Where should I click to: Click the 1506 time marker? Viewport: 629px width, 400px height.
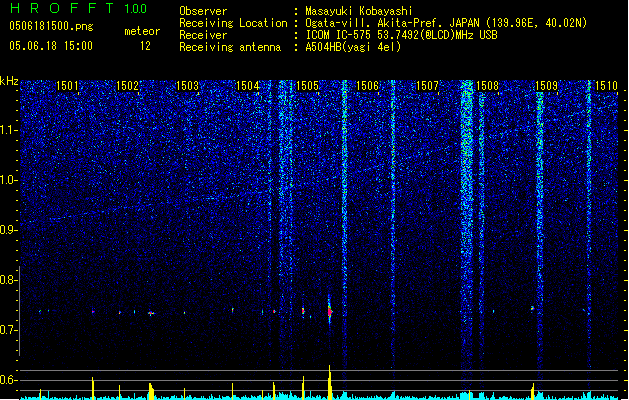pos(367,86)
